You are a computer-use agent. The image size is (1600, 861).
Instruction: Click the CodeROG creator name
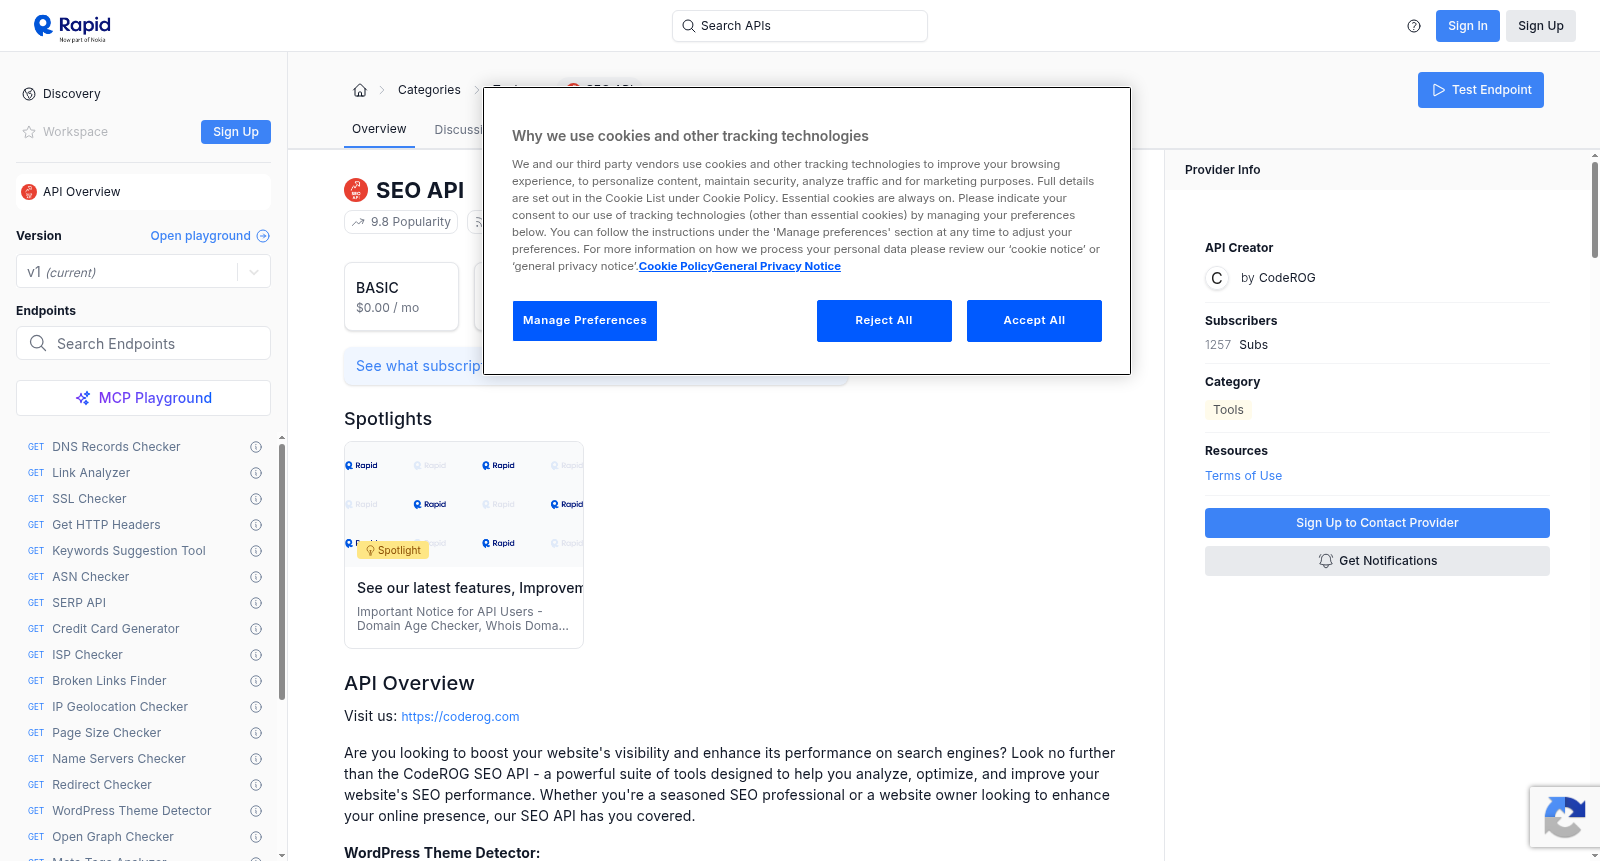[x=1287, y=278]
